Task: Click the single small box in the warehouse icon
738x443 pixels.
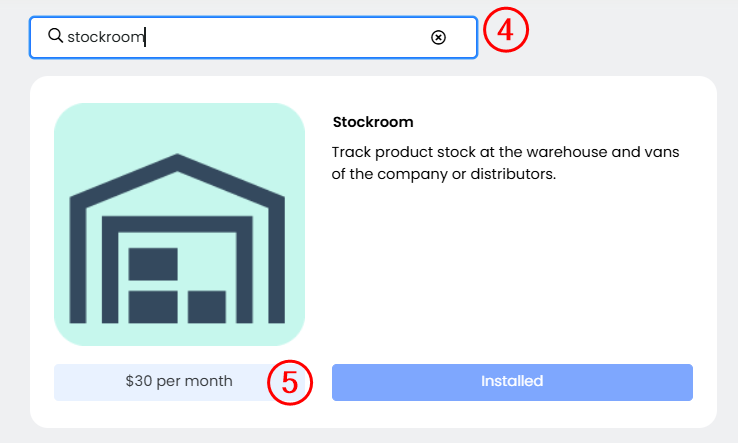Action: (x=207, y=307)
